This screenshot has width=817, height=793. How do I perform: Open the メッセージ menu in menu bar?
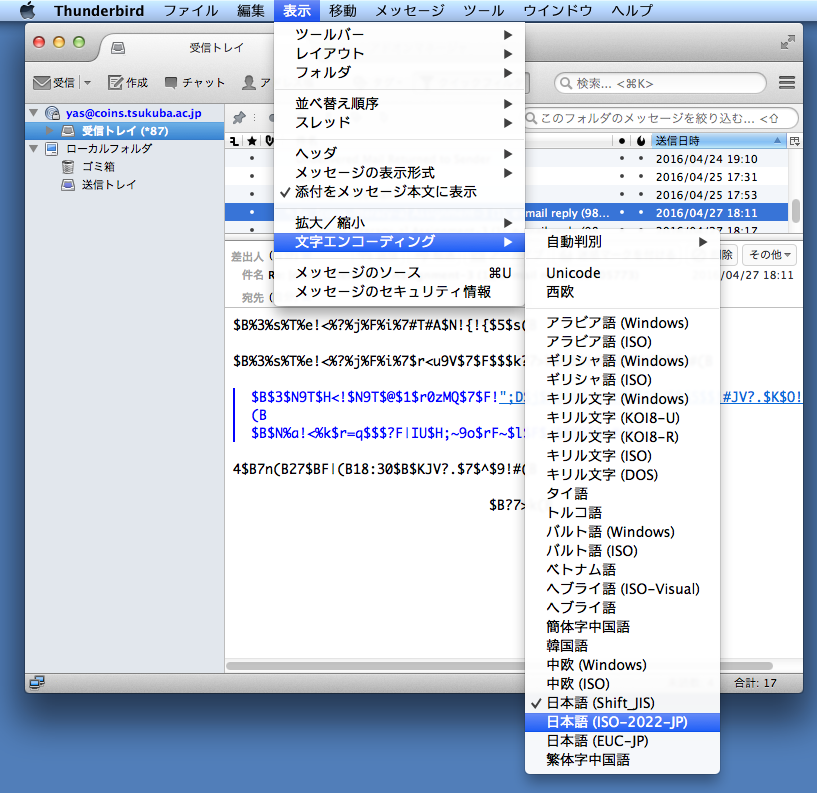click(410, 10)
